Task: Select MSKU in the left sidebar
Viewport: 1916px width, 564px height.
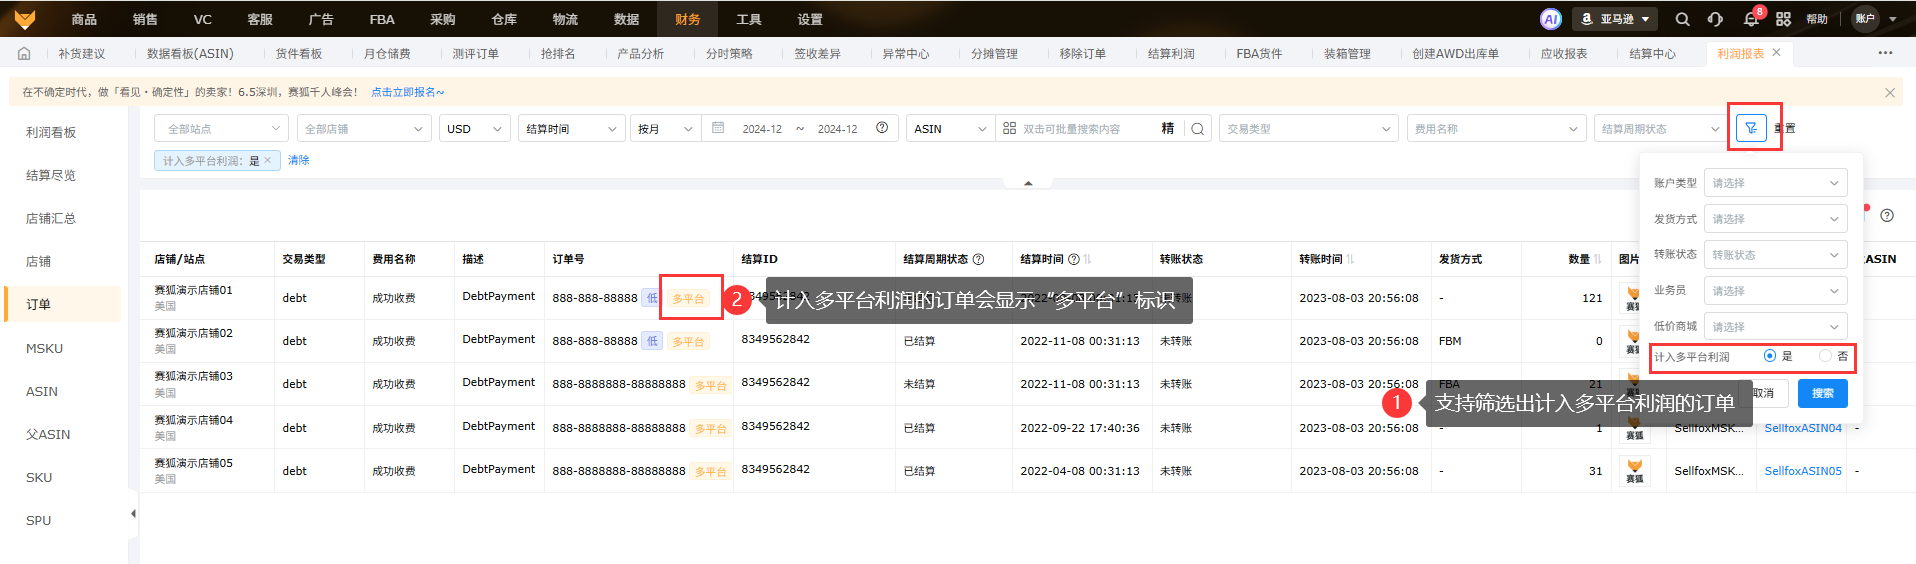Action: (44, 348)
